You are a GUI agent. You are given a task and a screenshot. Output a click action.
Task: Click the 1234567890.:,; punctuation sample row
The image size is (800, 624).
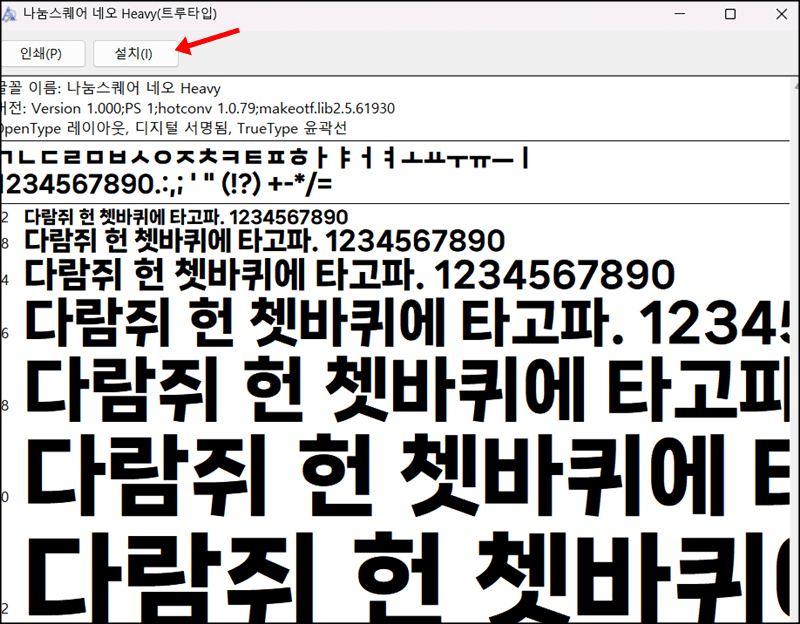tap(166, 184)
